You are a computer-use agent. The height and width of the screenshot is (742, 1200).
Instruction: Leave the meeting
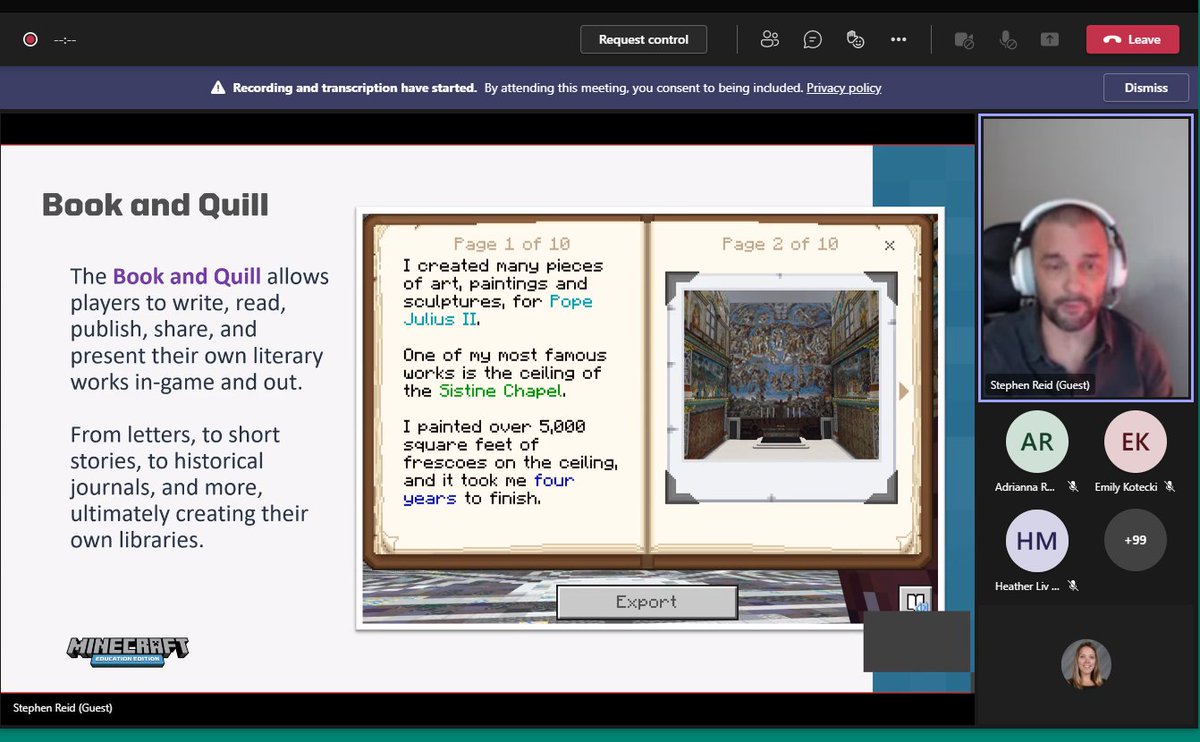point(1132,40)
